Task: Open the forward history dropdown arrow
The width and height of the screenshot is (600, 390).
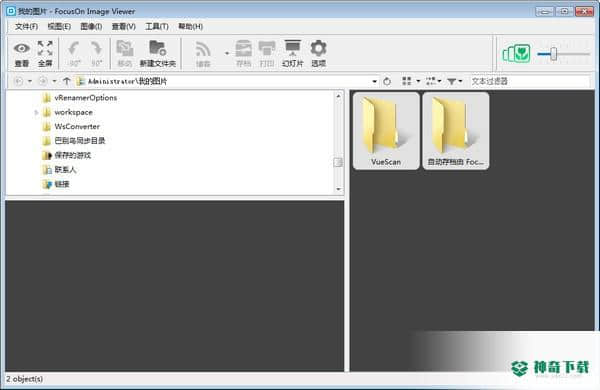Action: 54,81
